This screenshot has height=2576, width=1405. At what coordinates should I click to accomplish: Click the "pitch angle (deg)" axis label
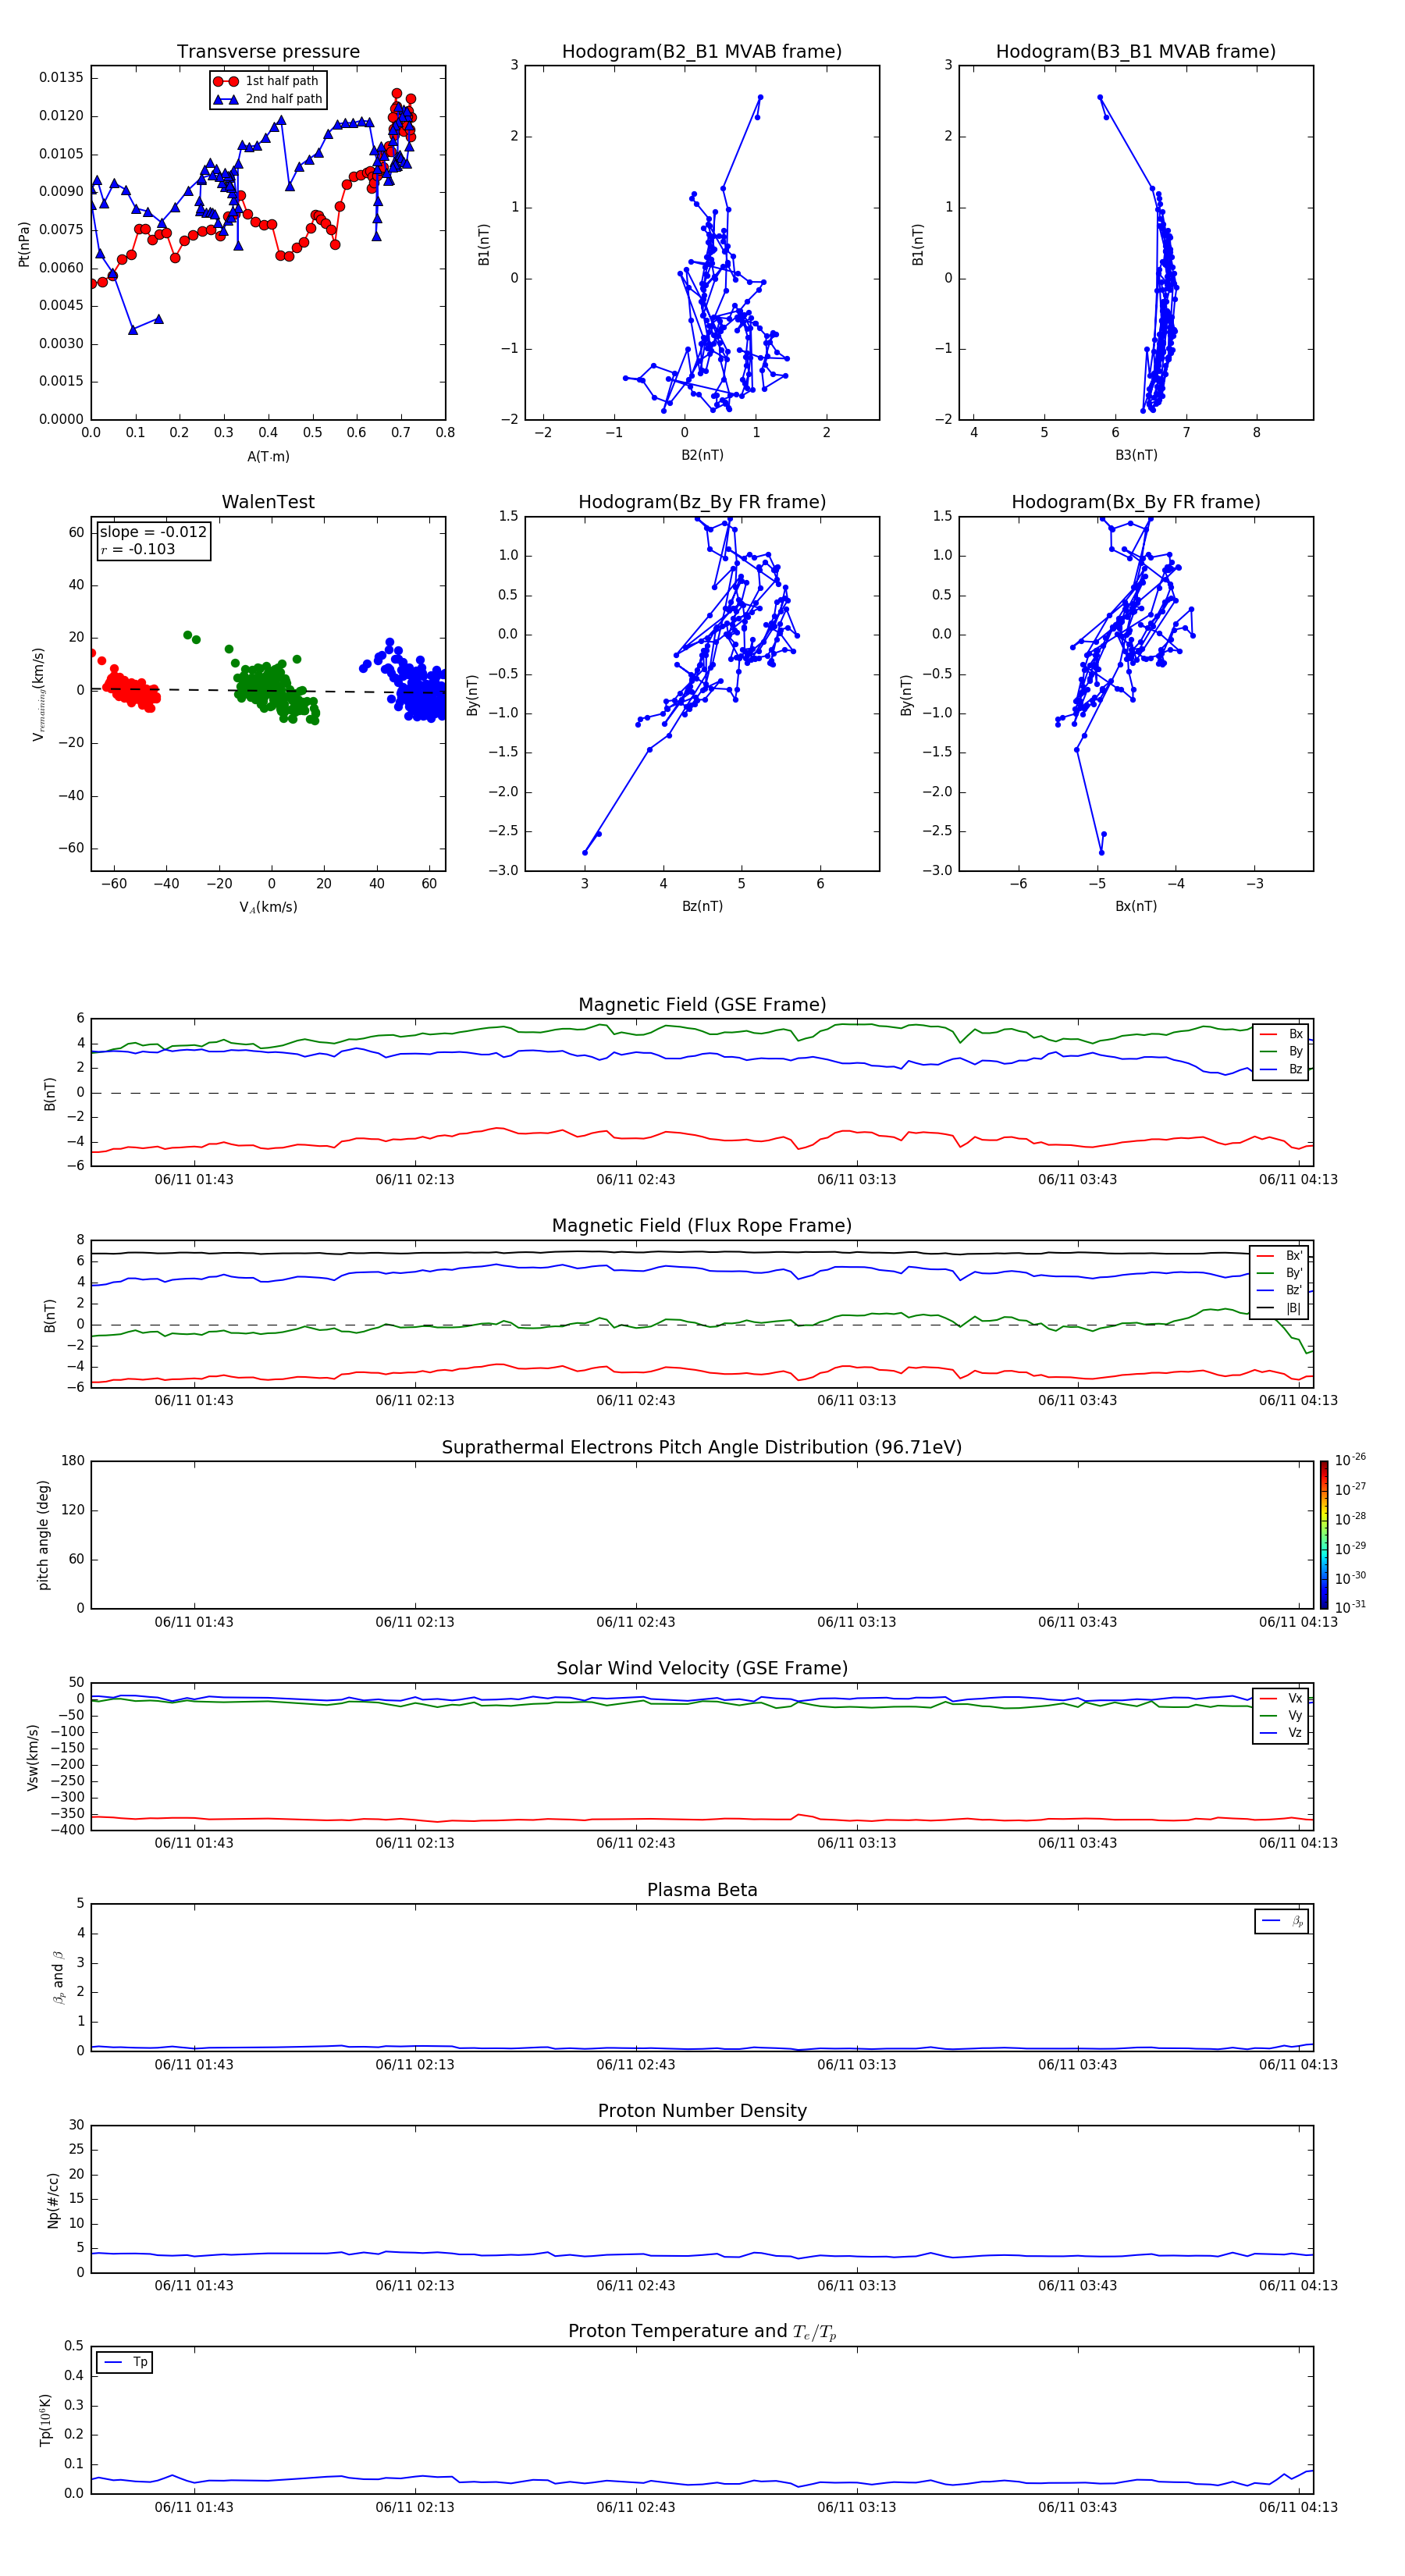coord(43,1535)
